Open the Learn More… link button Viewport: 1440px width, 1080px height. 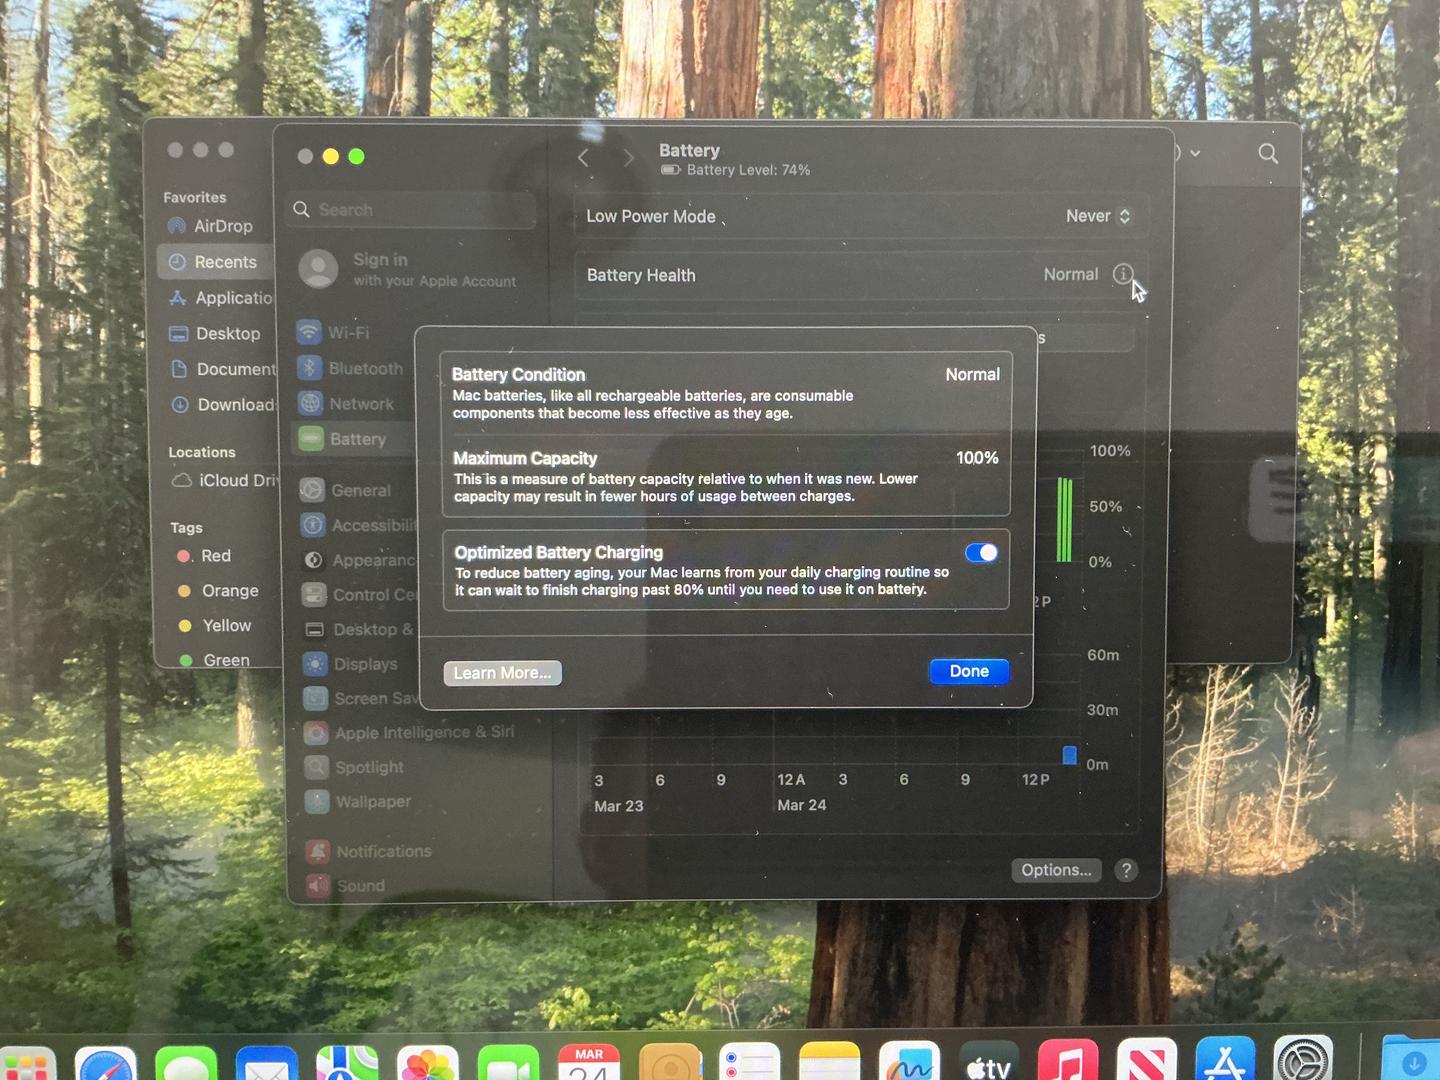tap(503, 673)
